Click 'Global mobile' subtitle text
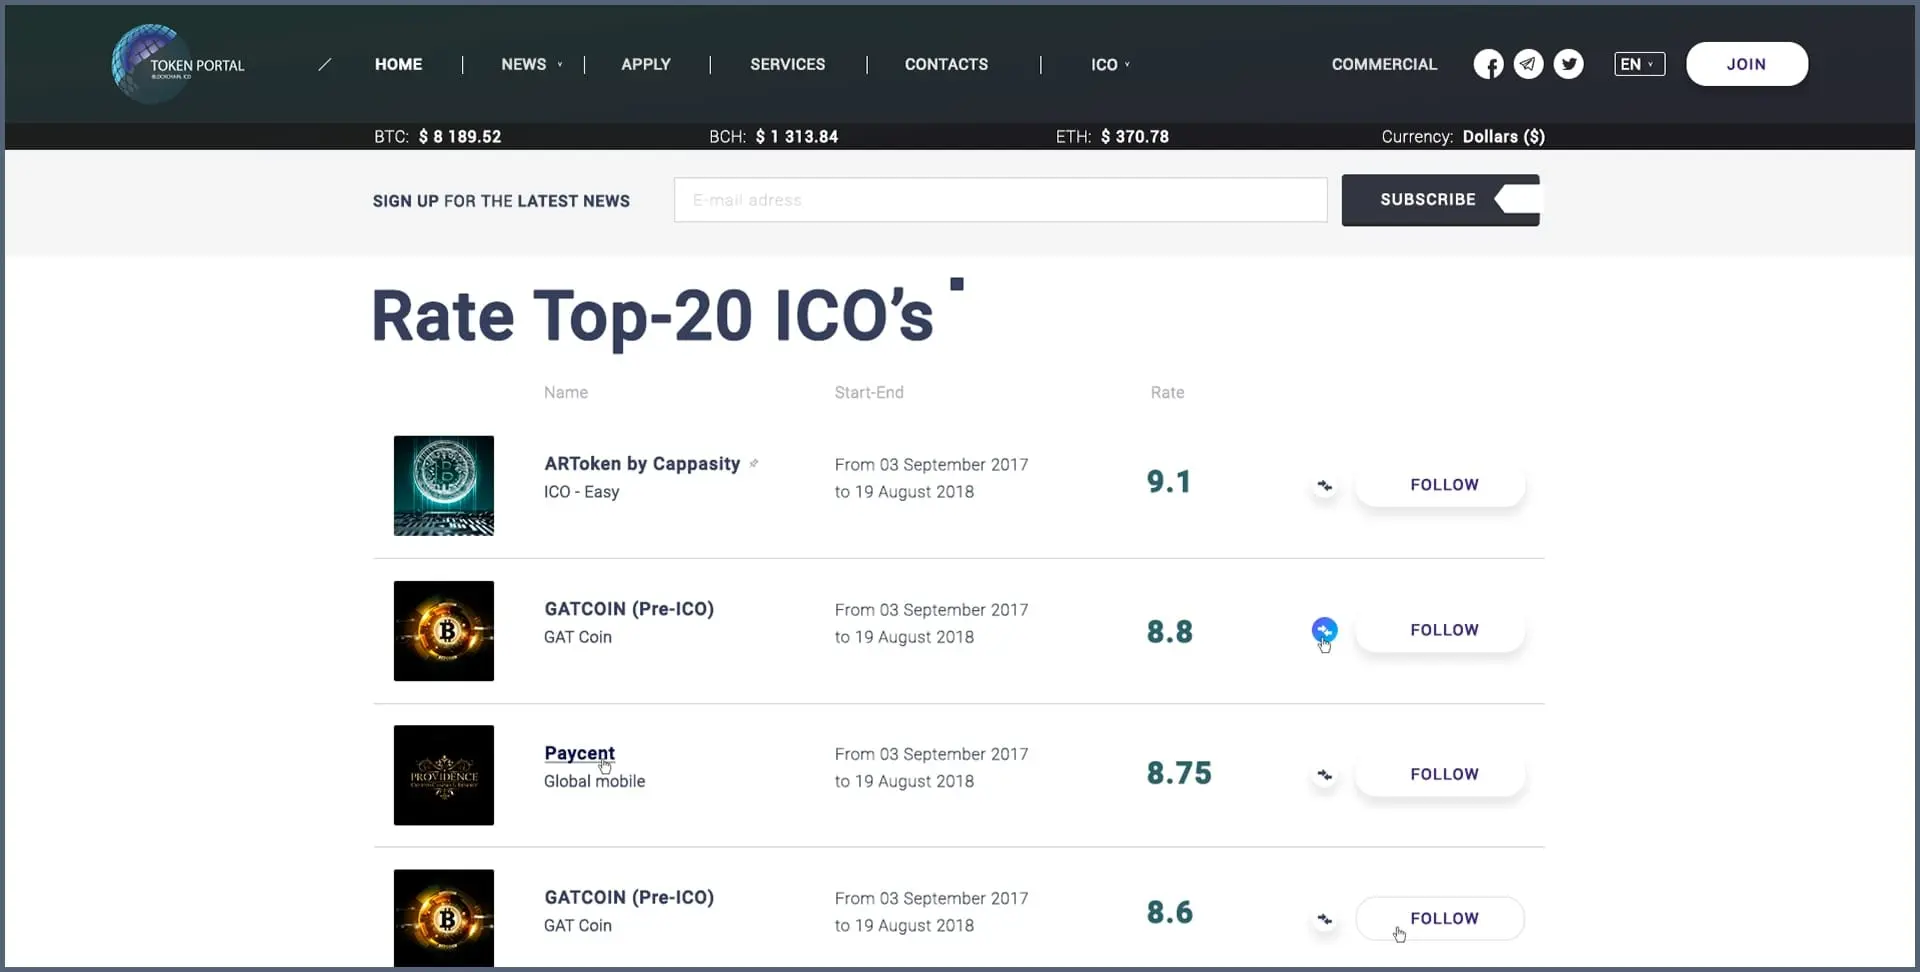The width and height of the screenshot is (1920, 972). 594,781
